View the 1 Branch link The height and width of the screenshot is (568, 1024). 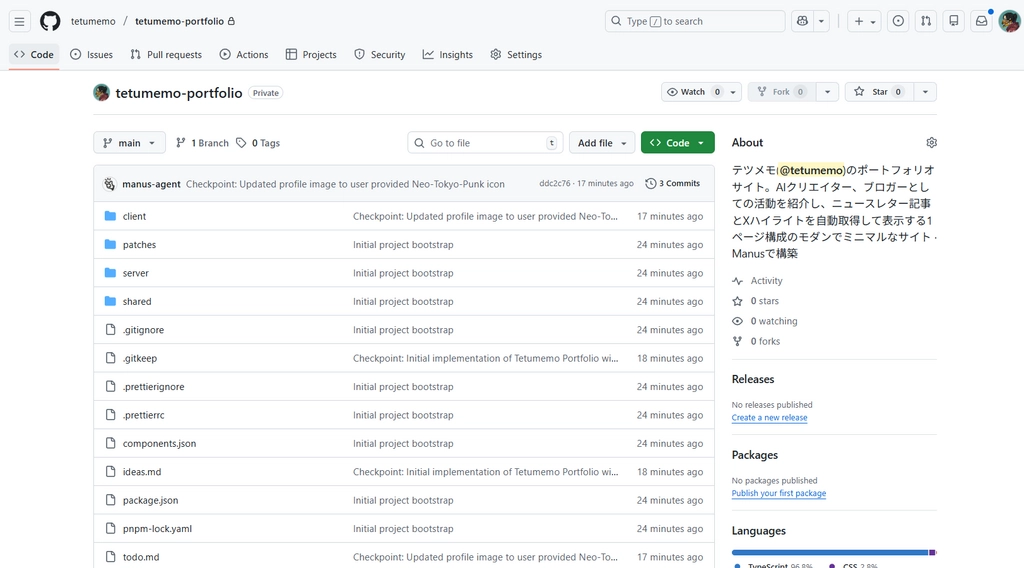point(202,143)
